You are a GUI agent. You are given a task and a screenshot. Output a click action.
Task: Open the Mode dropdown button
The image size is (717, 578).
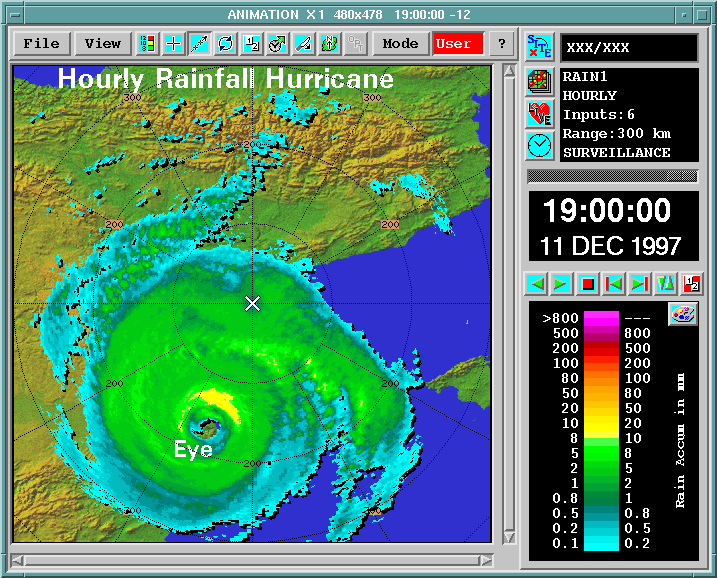click(401, 44)
